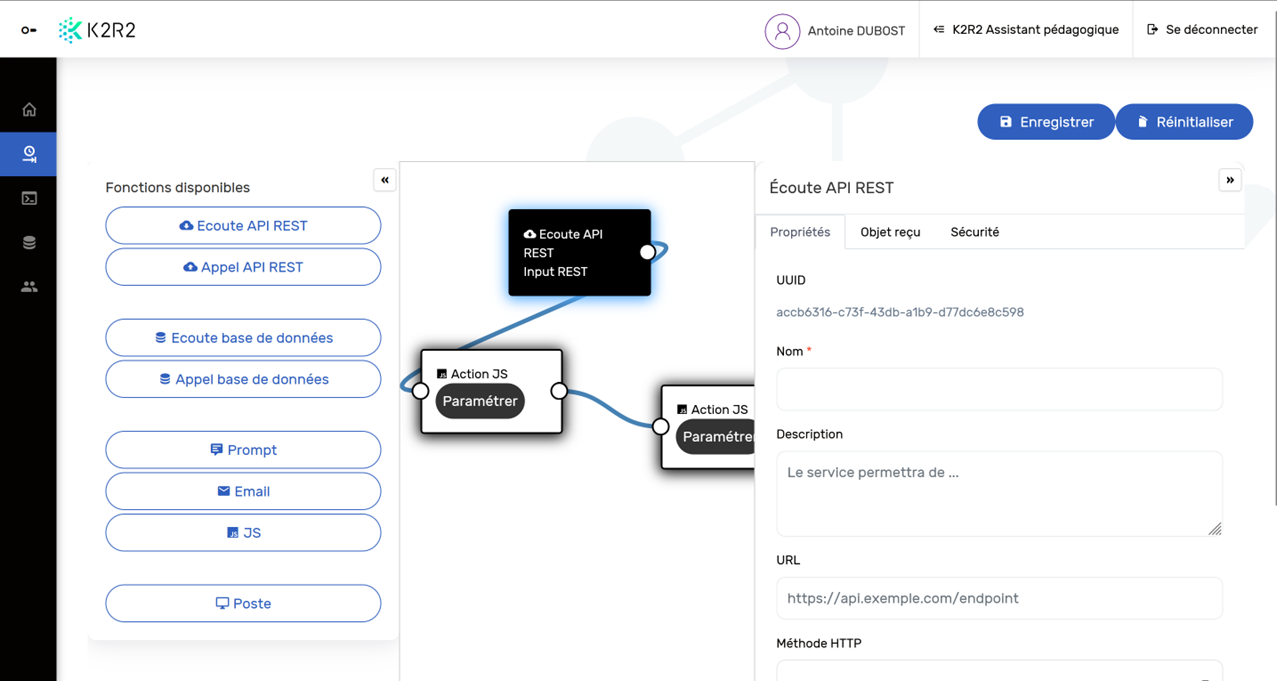This screenshot has width=1277, height=681.
Task: Click the URL input field
Action: (998, 598)
